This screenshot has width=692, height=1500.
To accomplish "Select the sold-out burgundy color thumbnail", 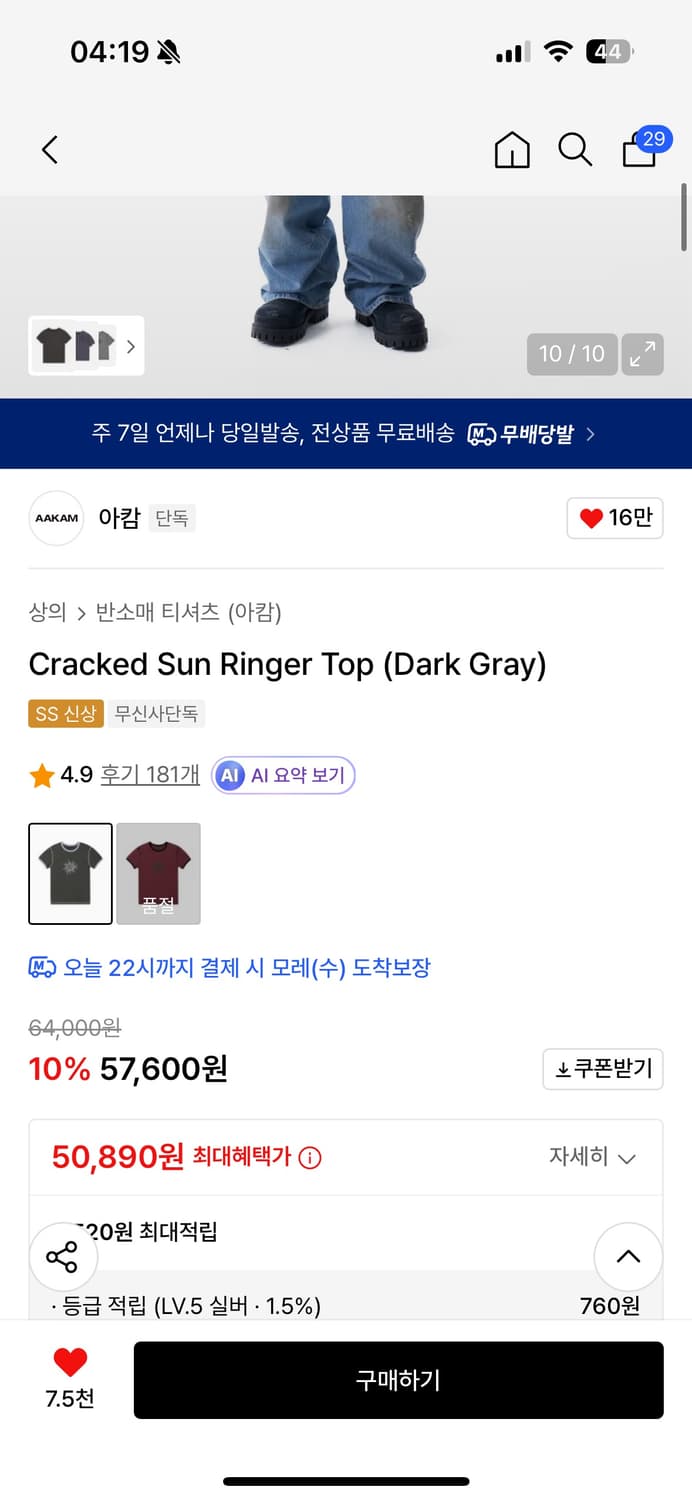I will tap(158, 873).
